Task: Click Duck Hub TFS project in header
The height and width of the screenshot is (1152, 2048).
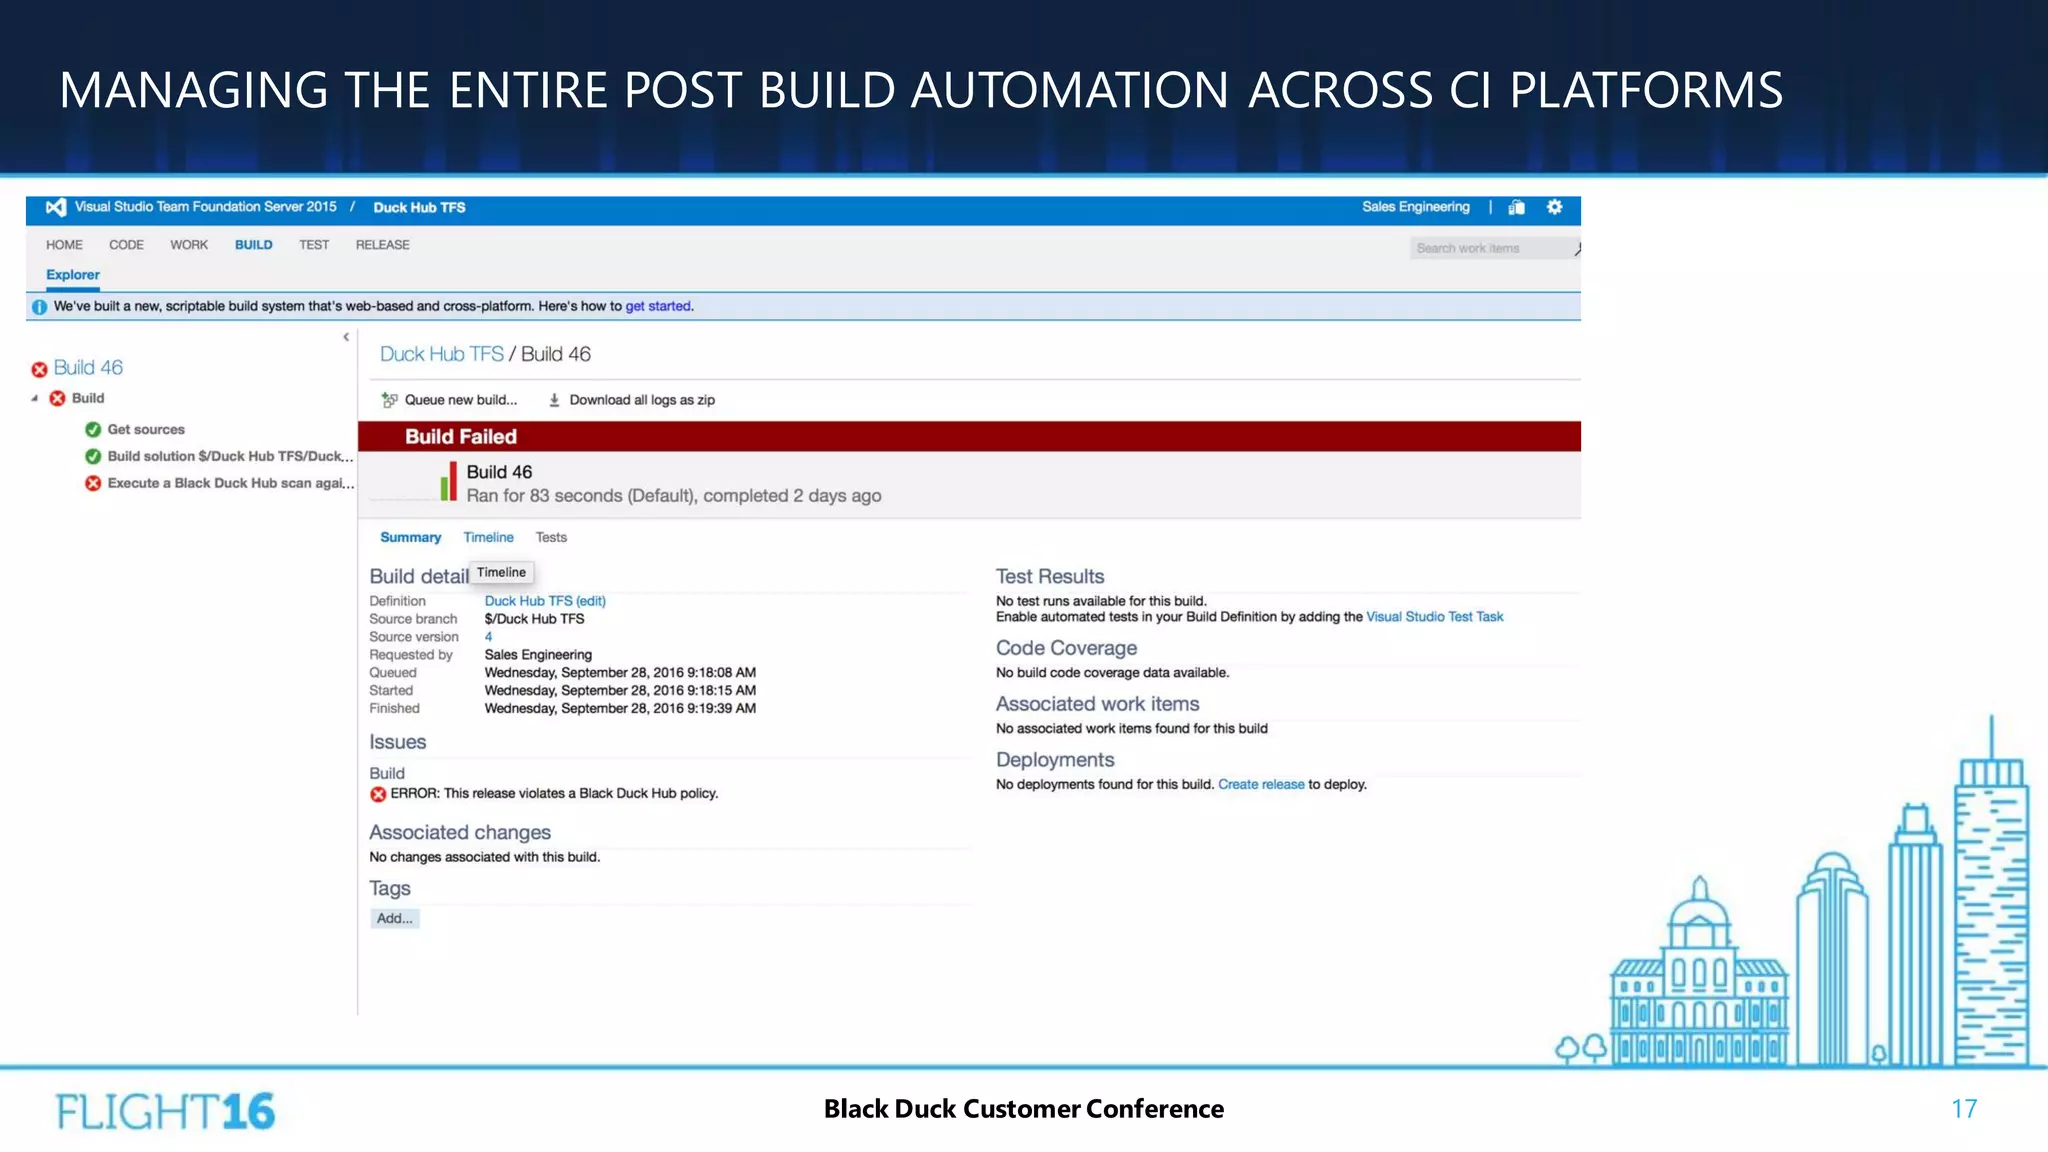Action: coord(420,208)
